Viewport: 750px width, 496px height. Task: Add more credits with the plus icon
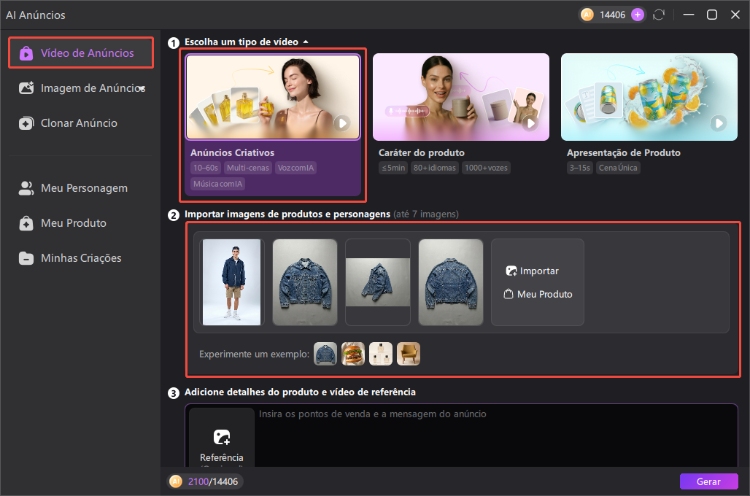point(637,15)
